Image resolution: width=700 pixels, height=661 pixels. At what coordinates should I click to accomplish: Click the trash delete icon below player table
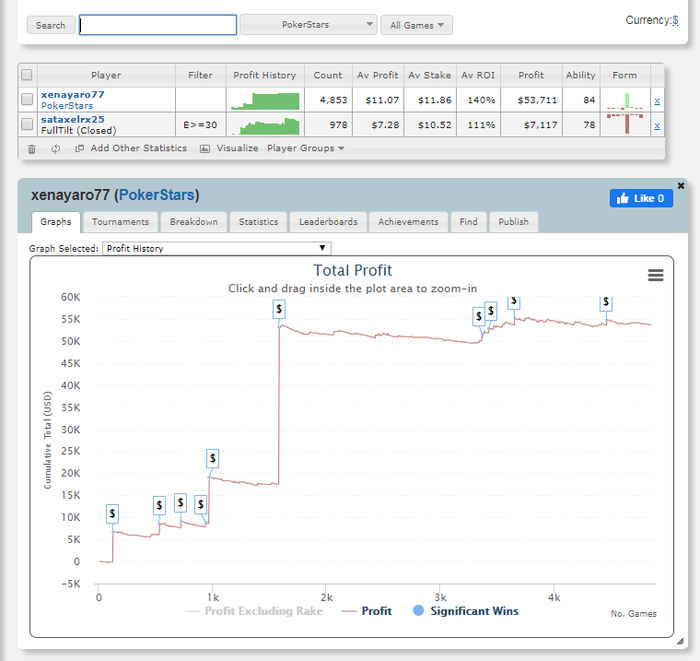[32, 149]
